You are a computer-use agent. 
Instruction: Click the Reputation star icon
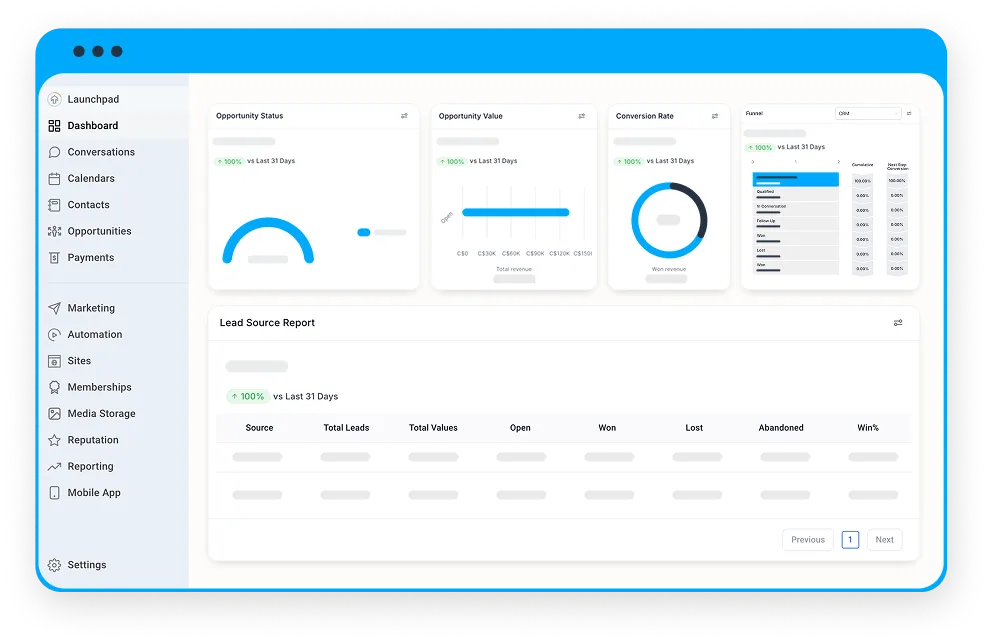point(54,440)
